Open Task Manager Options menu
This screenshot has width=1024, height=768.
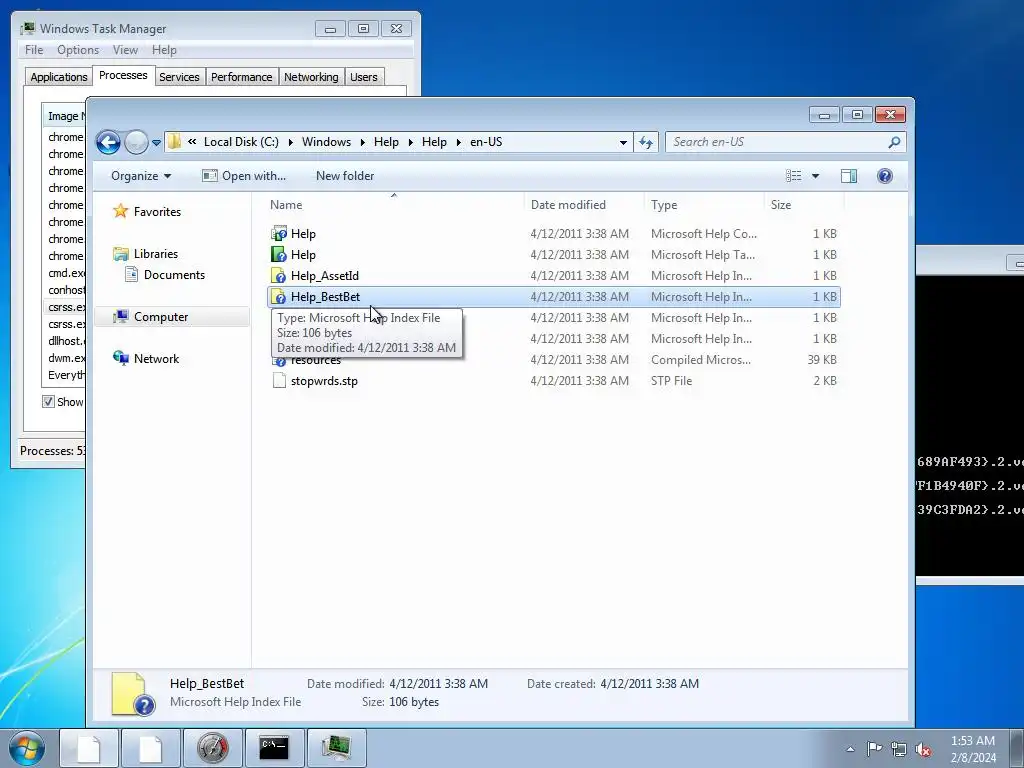(78, 50)
